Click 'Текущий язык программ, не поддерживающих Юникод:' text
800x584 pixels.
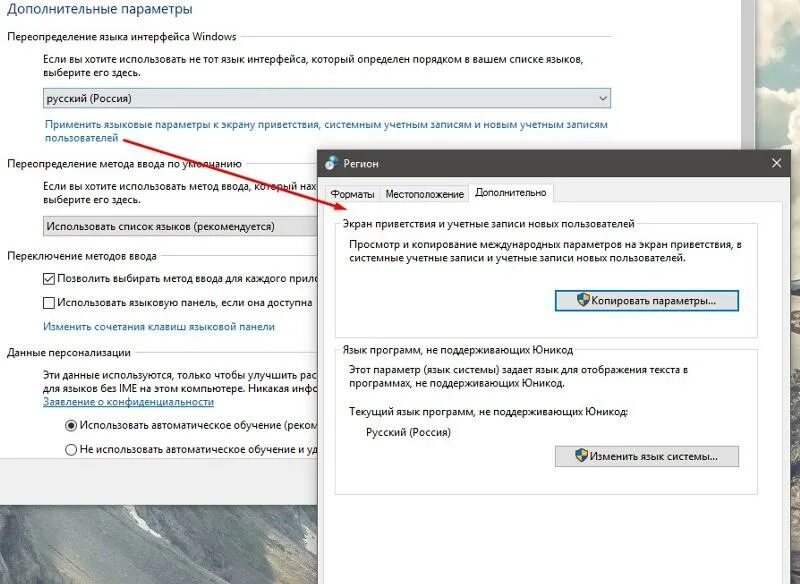click(488, 412)
